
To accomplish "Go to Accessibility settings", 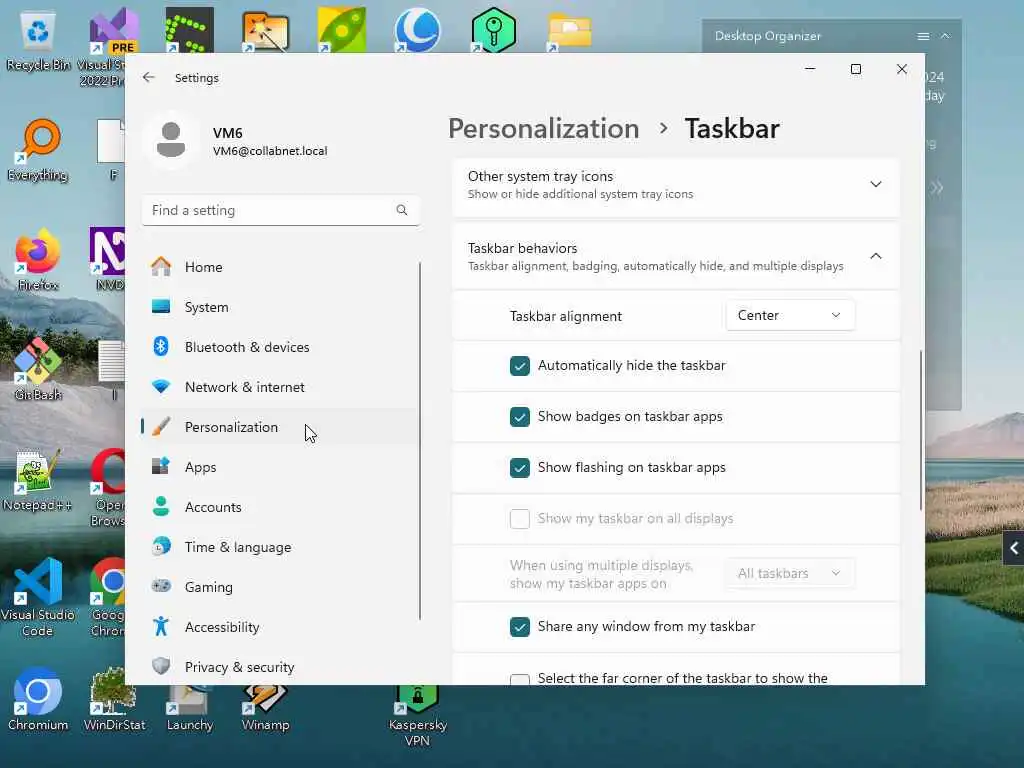I will (x=281, y=627).
